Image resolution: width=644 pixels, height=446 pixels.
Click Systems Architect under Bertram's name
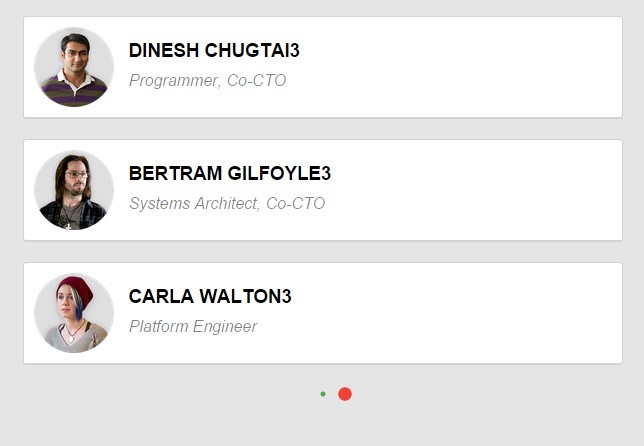193,203
